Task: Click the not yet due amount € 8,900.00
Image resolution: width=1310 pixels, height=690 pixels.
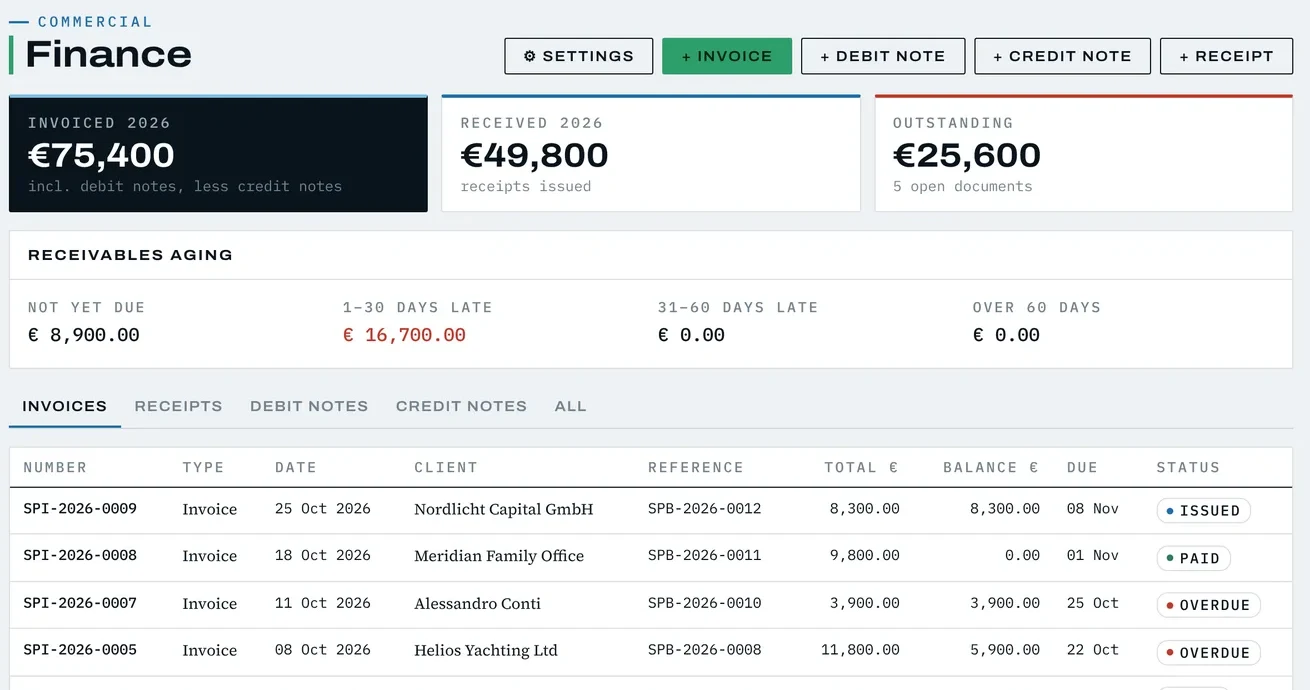Action: 84,335
